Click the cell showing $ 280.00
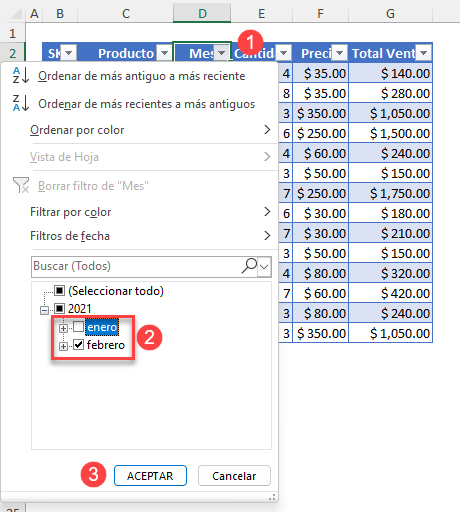 click(390, 93)
